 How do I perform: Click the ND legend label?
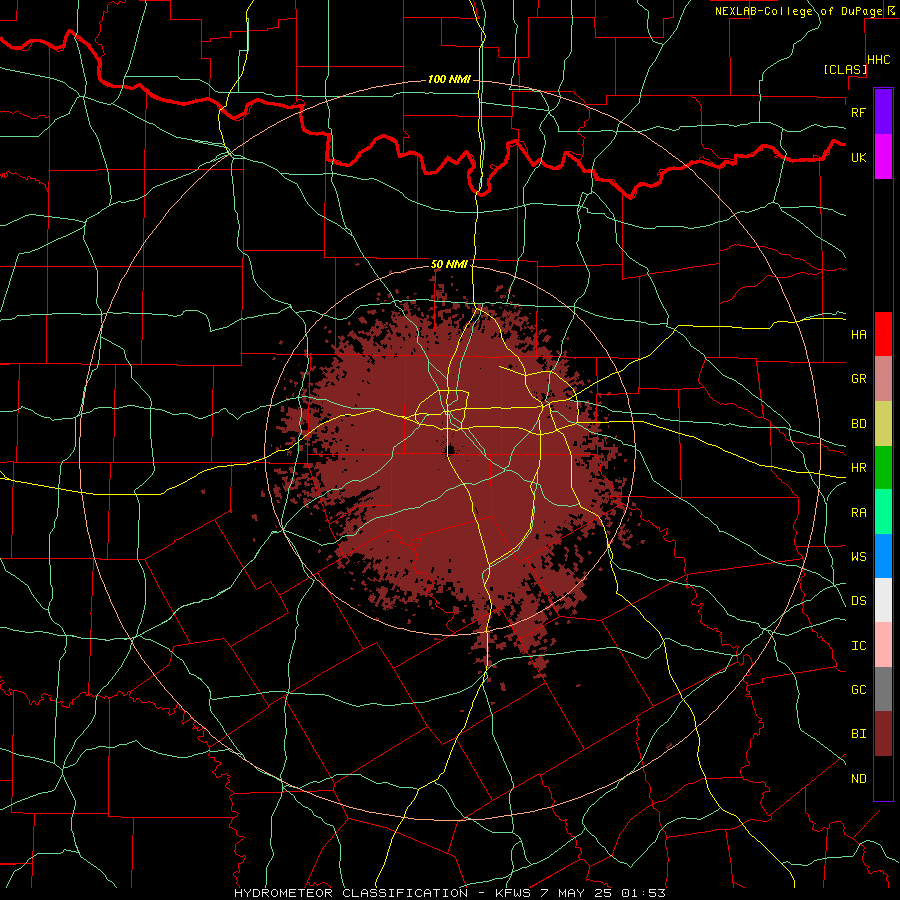858,779
